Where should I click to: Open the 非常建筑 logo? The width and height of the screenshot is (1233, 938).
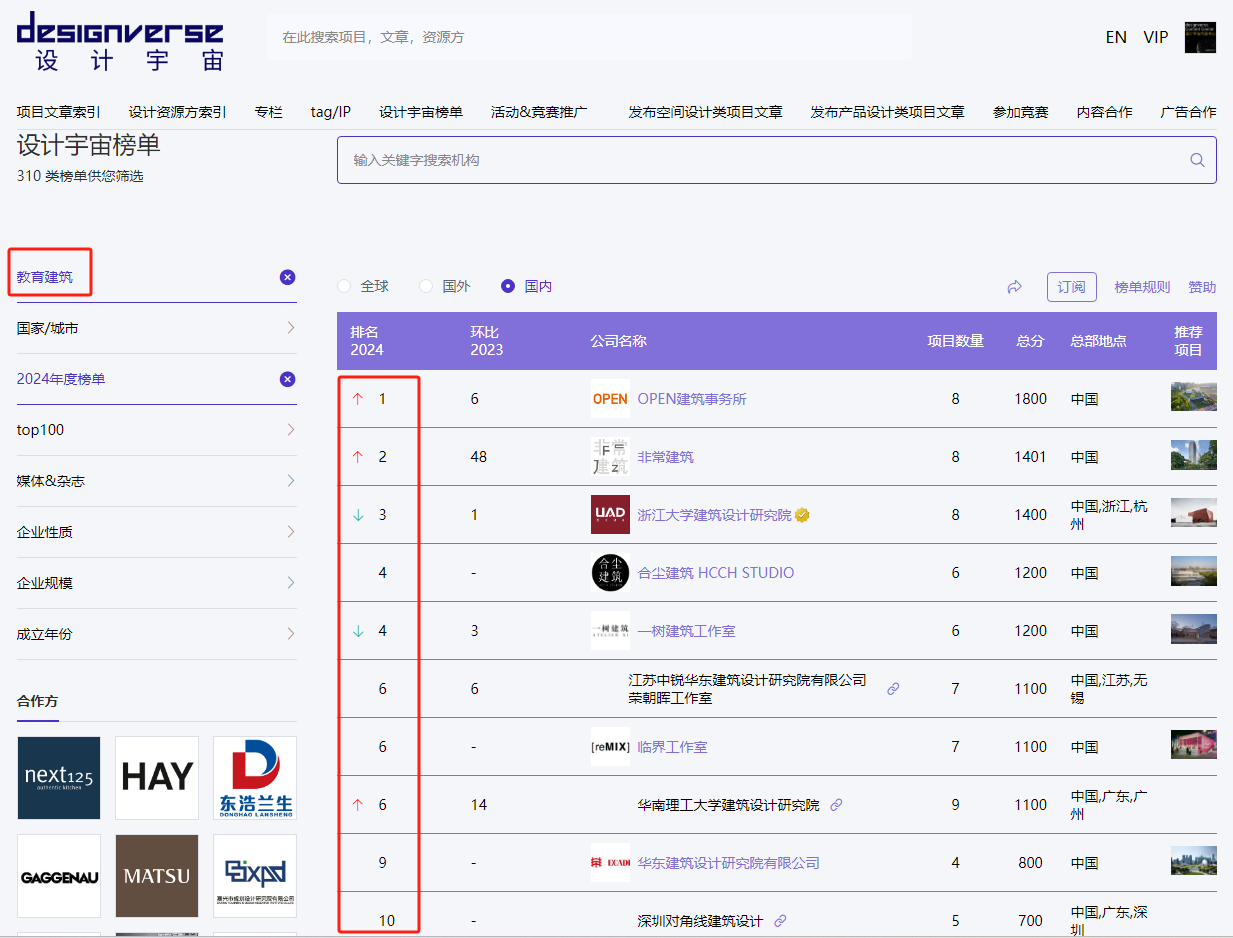tap(610, 457)
